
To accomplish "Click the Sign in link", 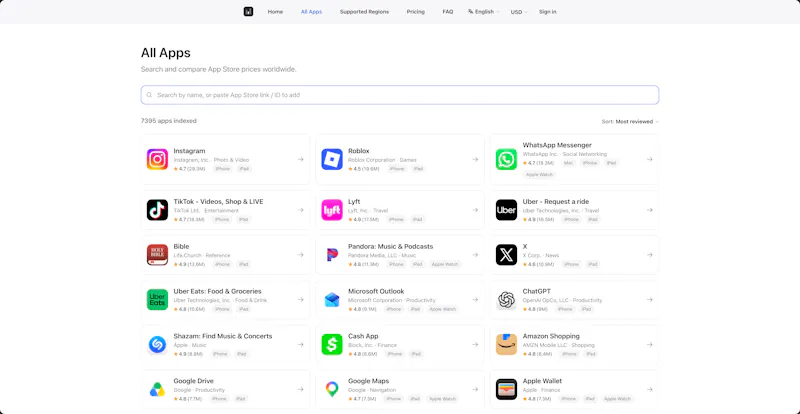I will point(547,12).
